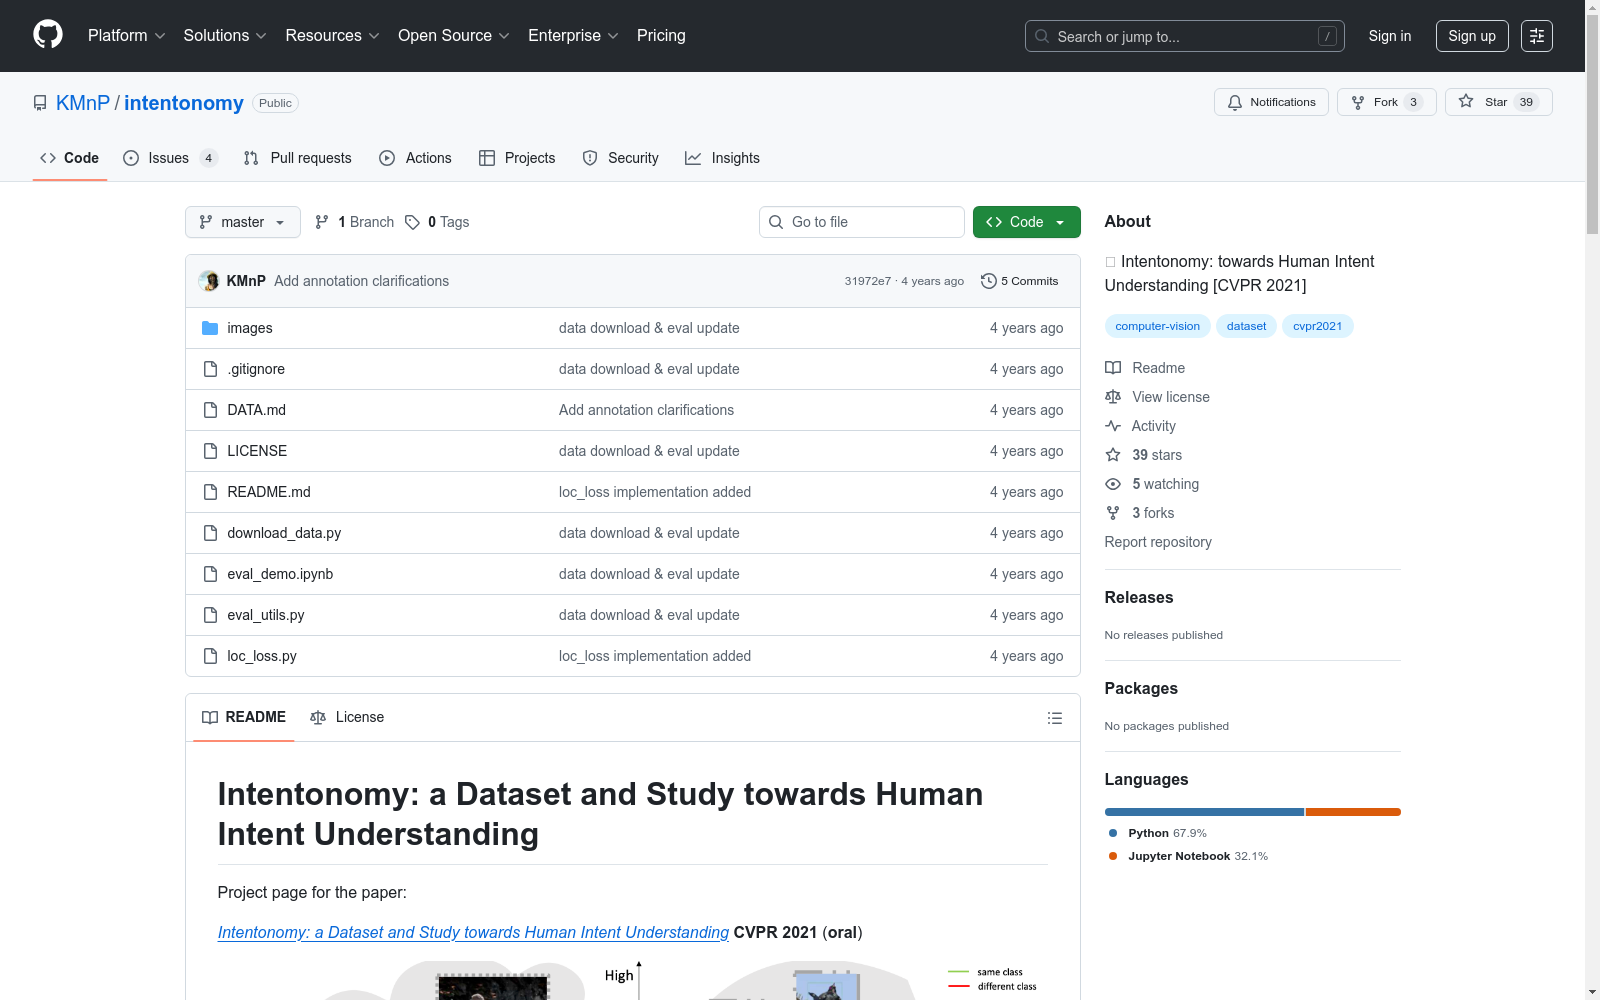This screenshot has width=1600, height=1000.
Task: Click the eval_demo.ipynb file icon
Action: [210, 574]
